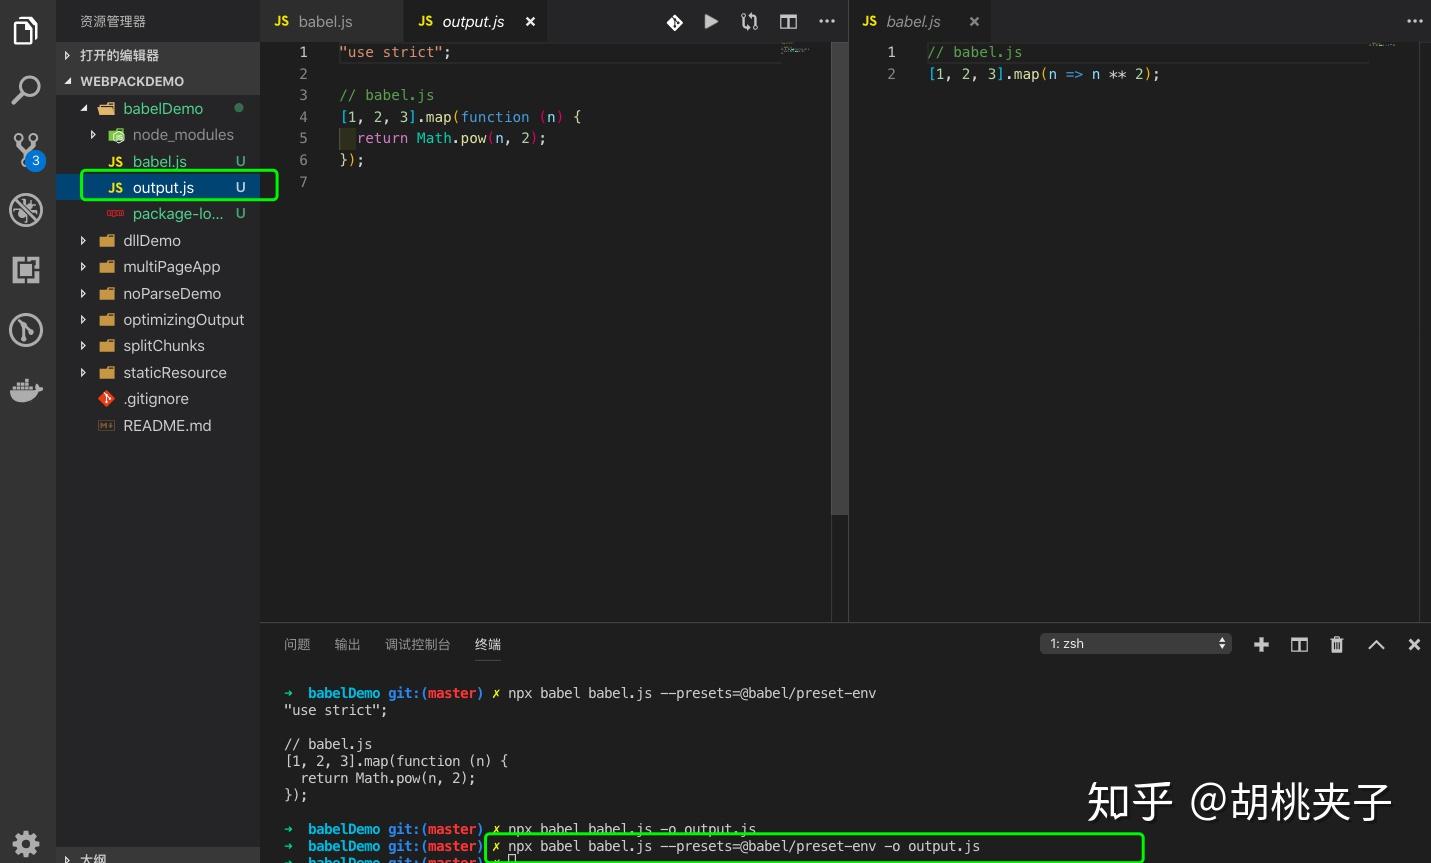This screenshot has width=1431, height=863.
Task: Create a new terminal with the plus icon
Action: point(1261,644)
